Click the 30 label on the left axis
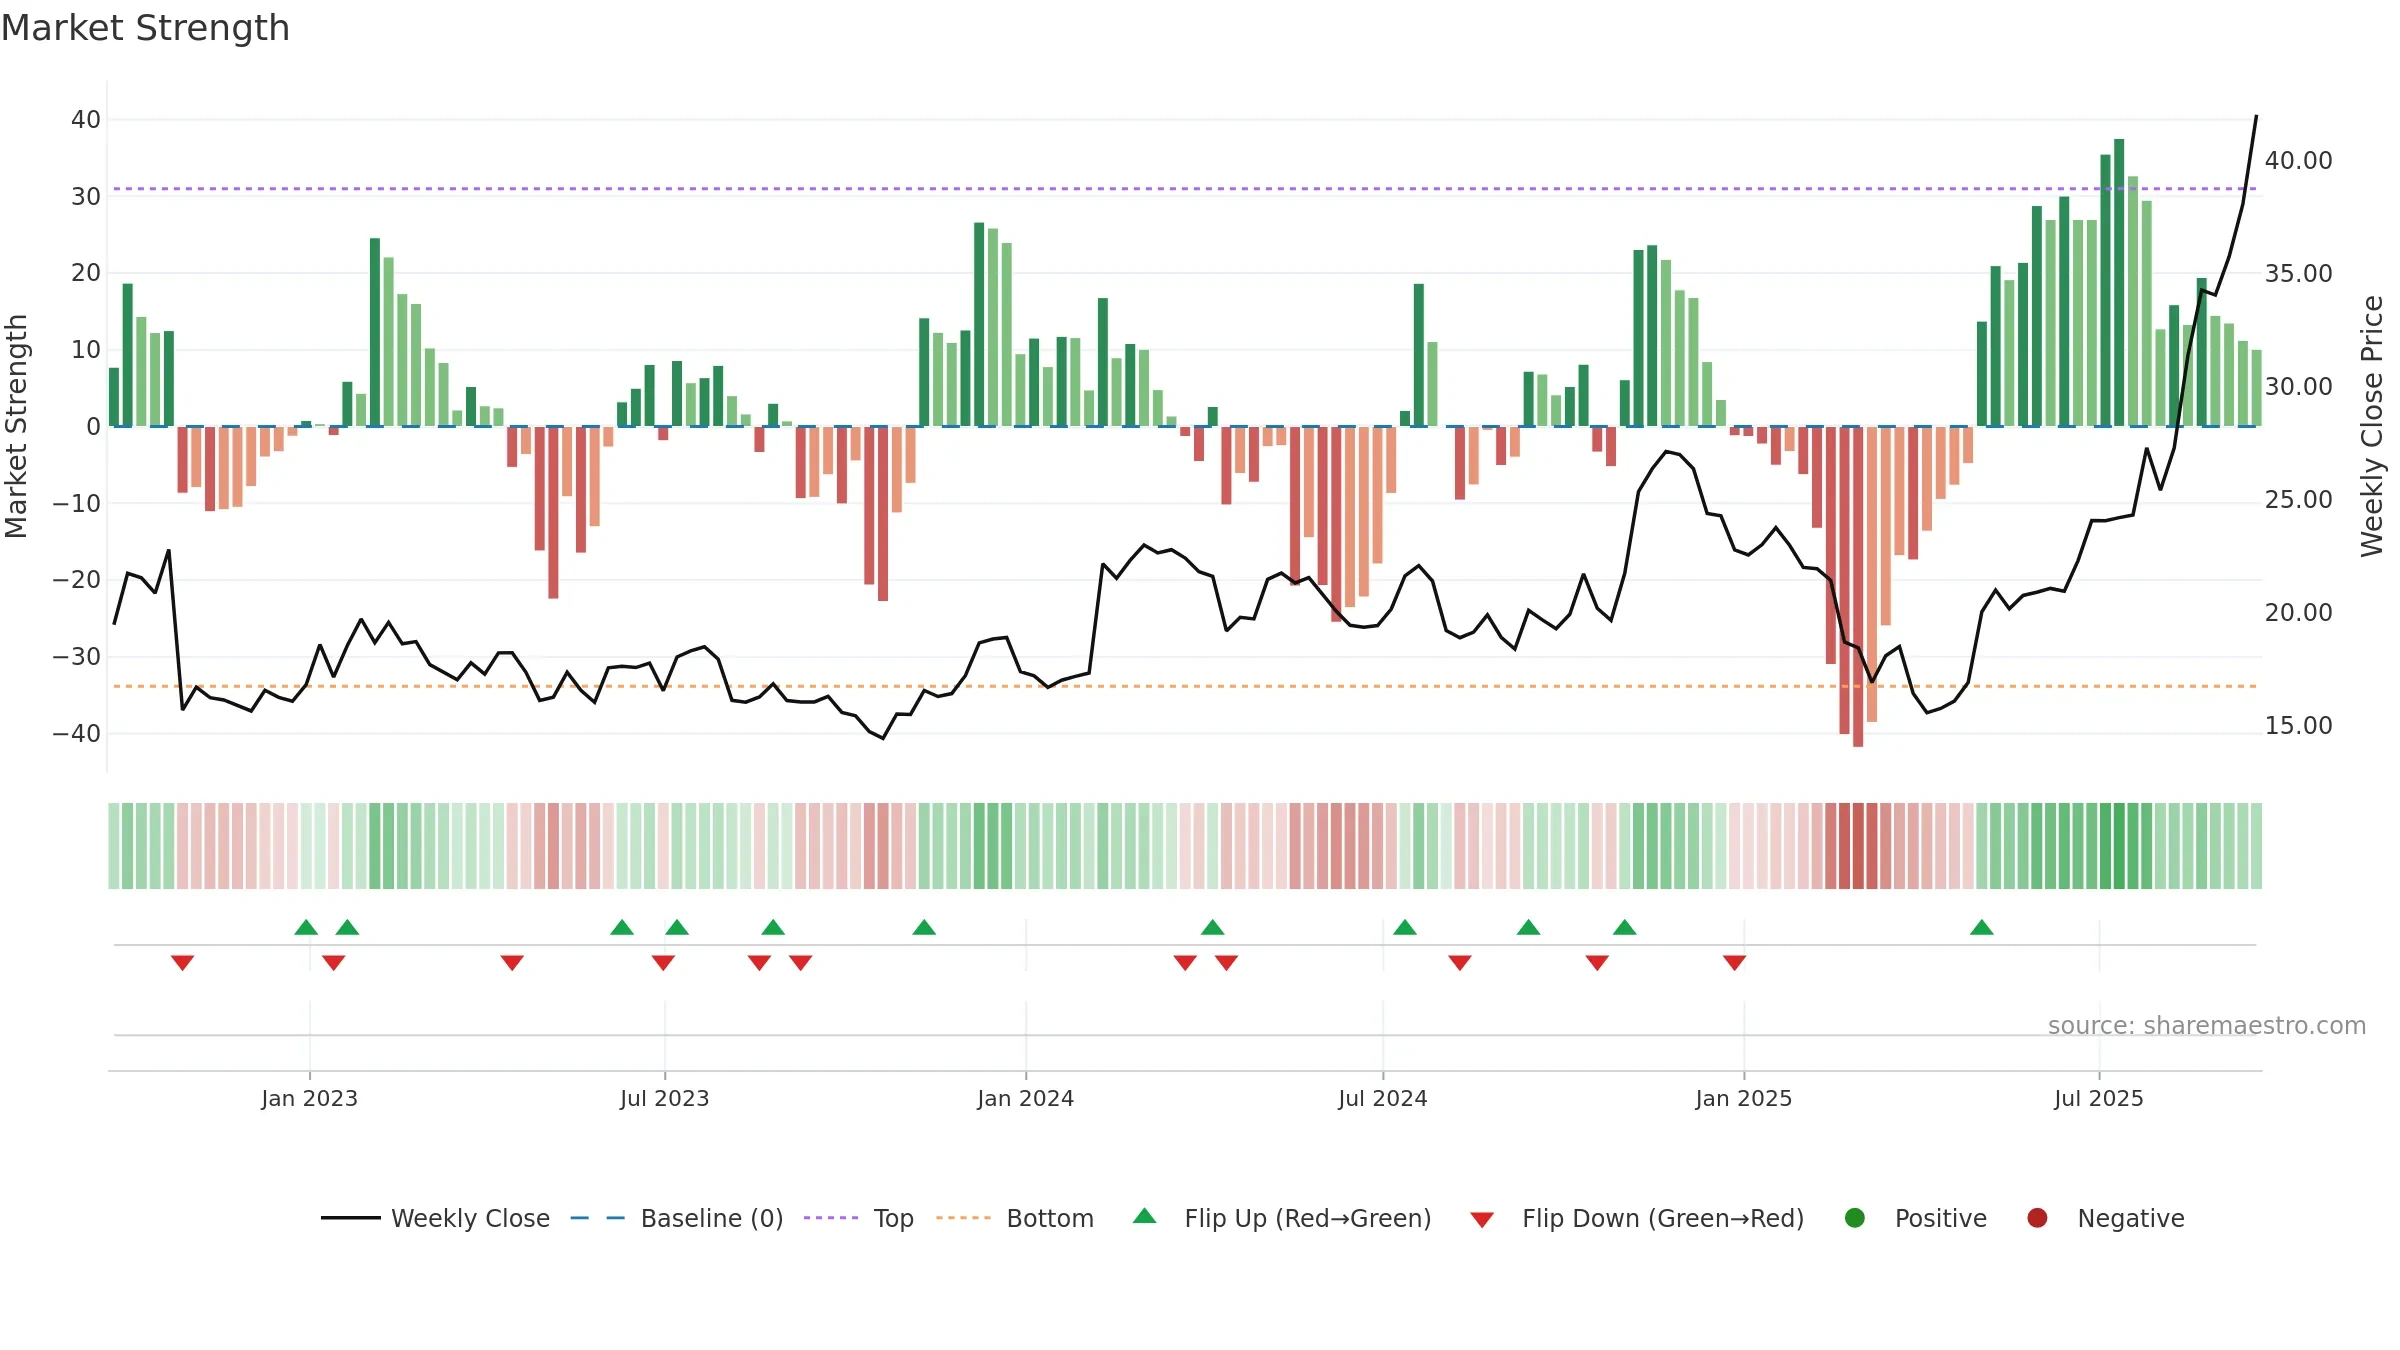This screenshot has width=2400, height=1350. [86, 197]
